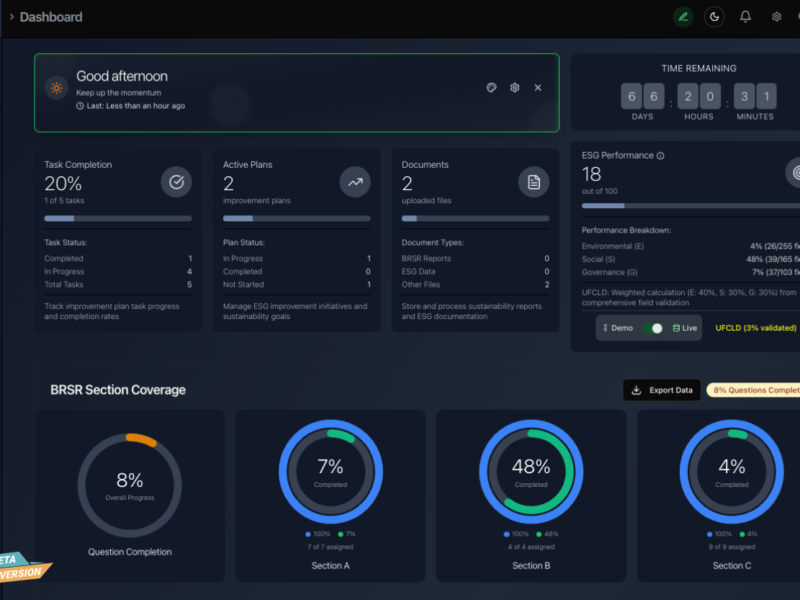Toggle dark mode with the moon icon
Viewport: 800px width, 600px height.
click(x=714, y=16)
